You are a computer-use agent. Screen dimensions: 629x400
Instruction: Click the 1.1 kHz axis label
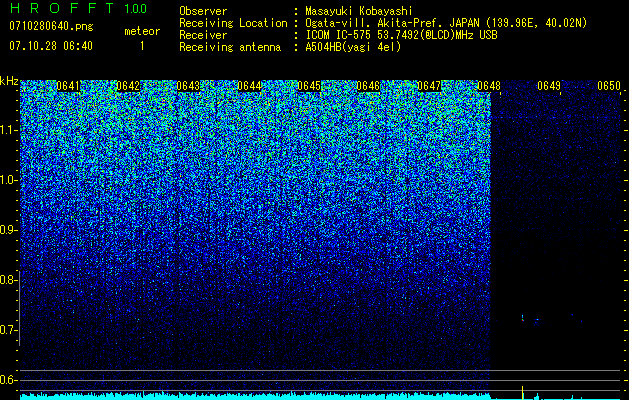9,130
